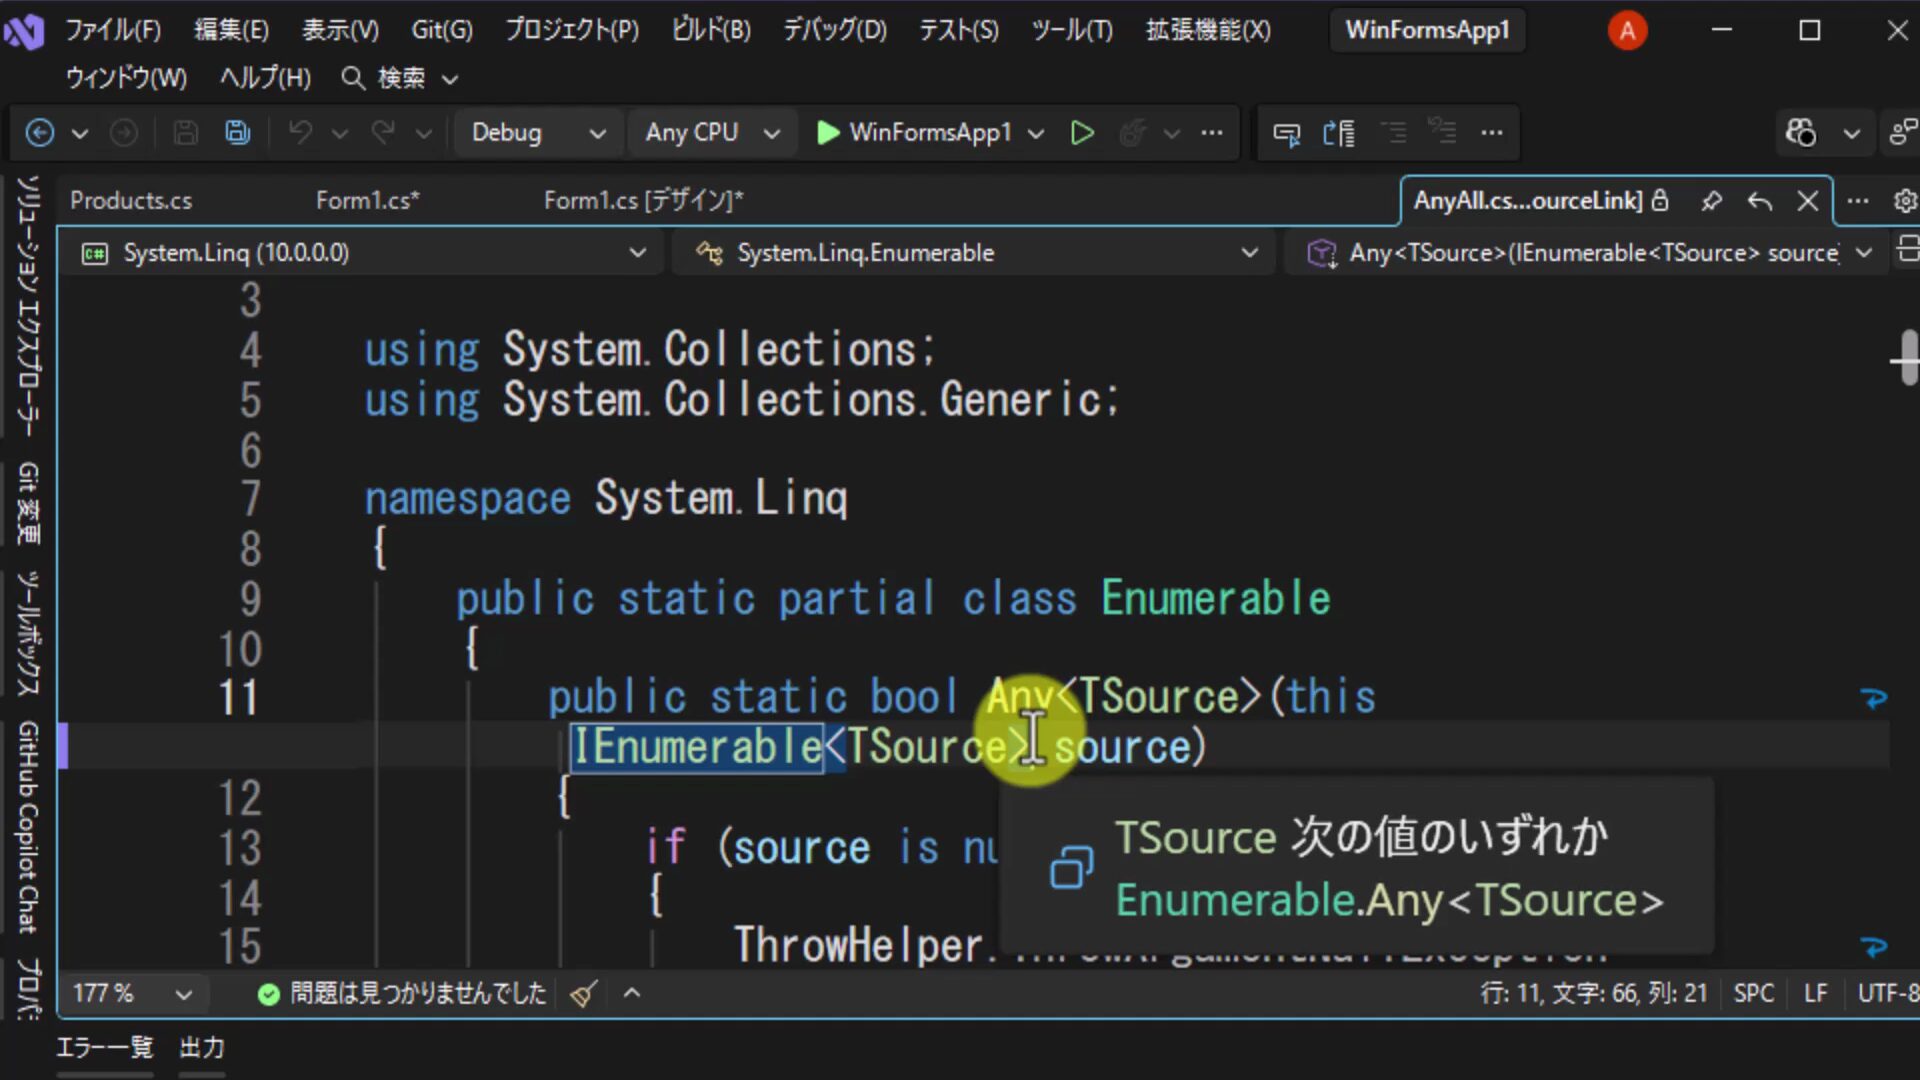This screenshot has width=1920, height=1080.
Task: Open the 出力 panel tab
Action: [202, 1047]
